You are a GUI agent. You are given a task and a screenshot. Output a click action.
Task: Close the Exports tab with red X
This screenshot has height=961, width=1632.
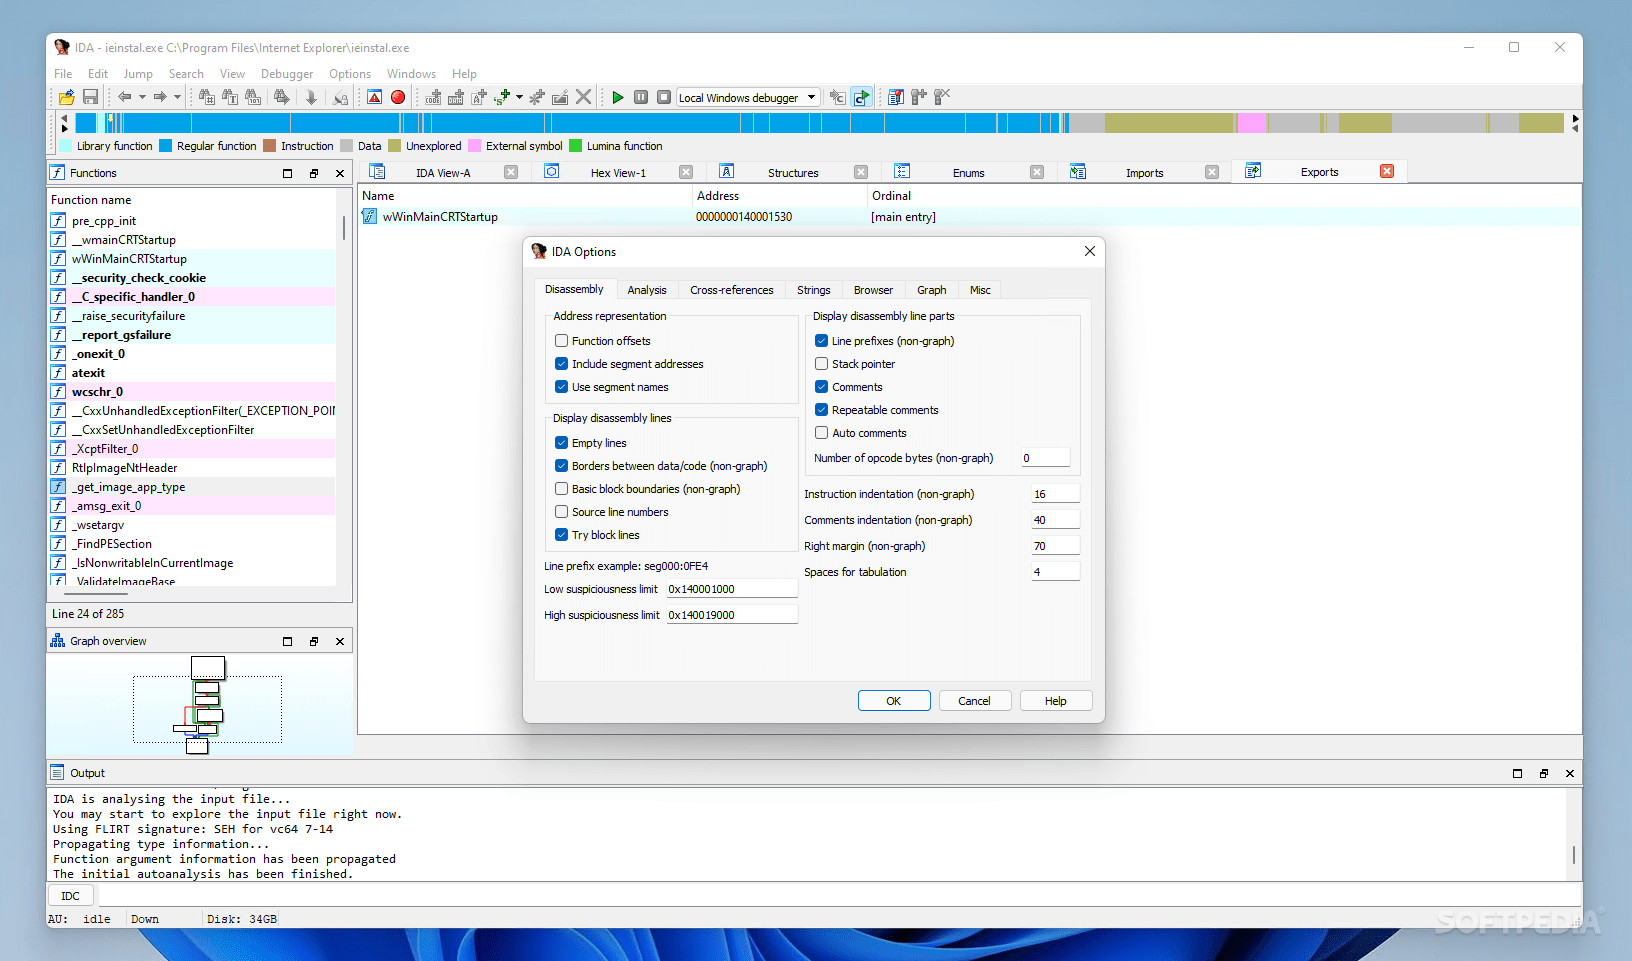tap(1387, 171)
